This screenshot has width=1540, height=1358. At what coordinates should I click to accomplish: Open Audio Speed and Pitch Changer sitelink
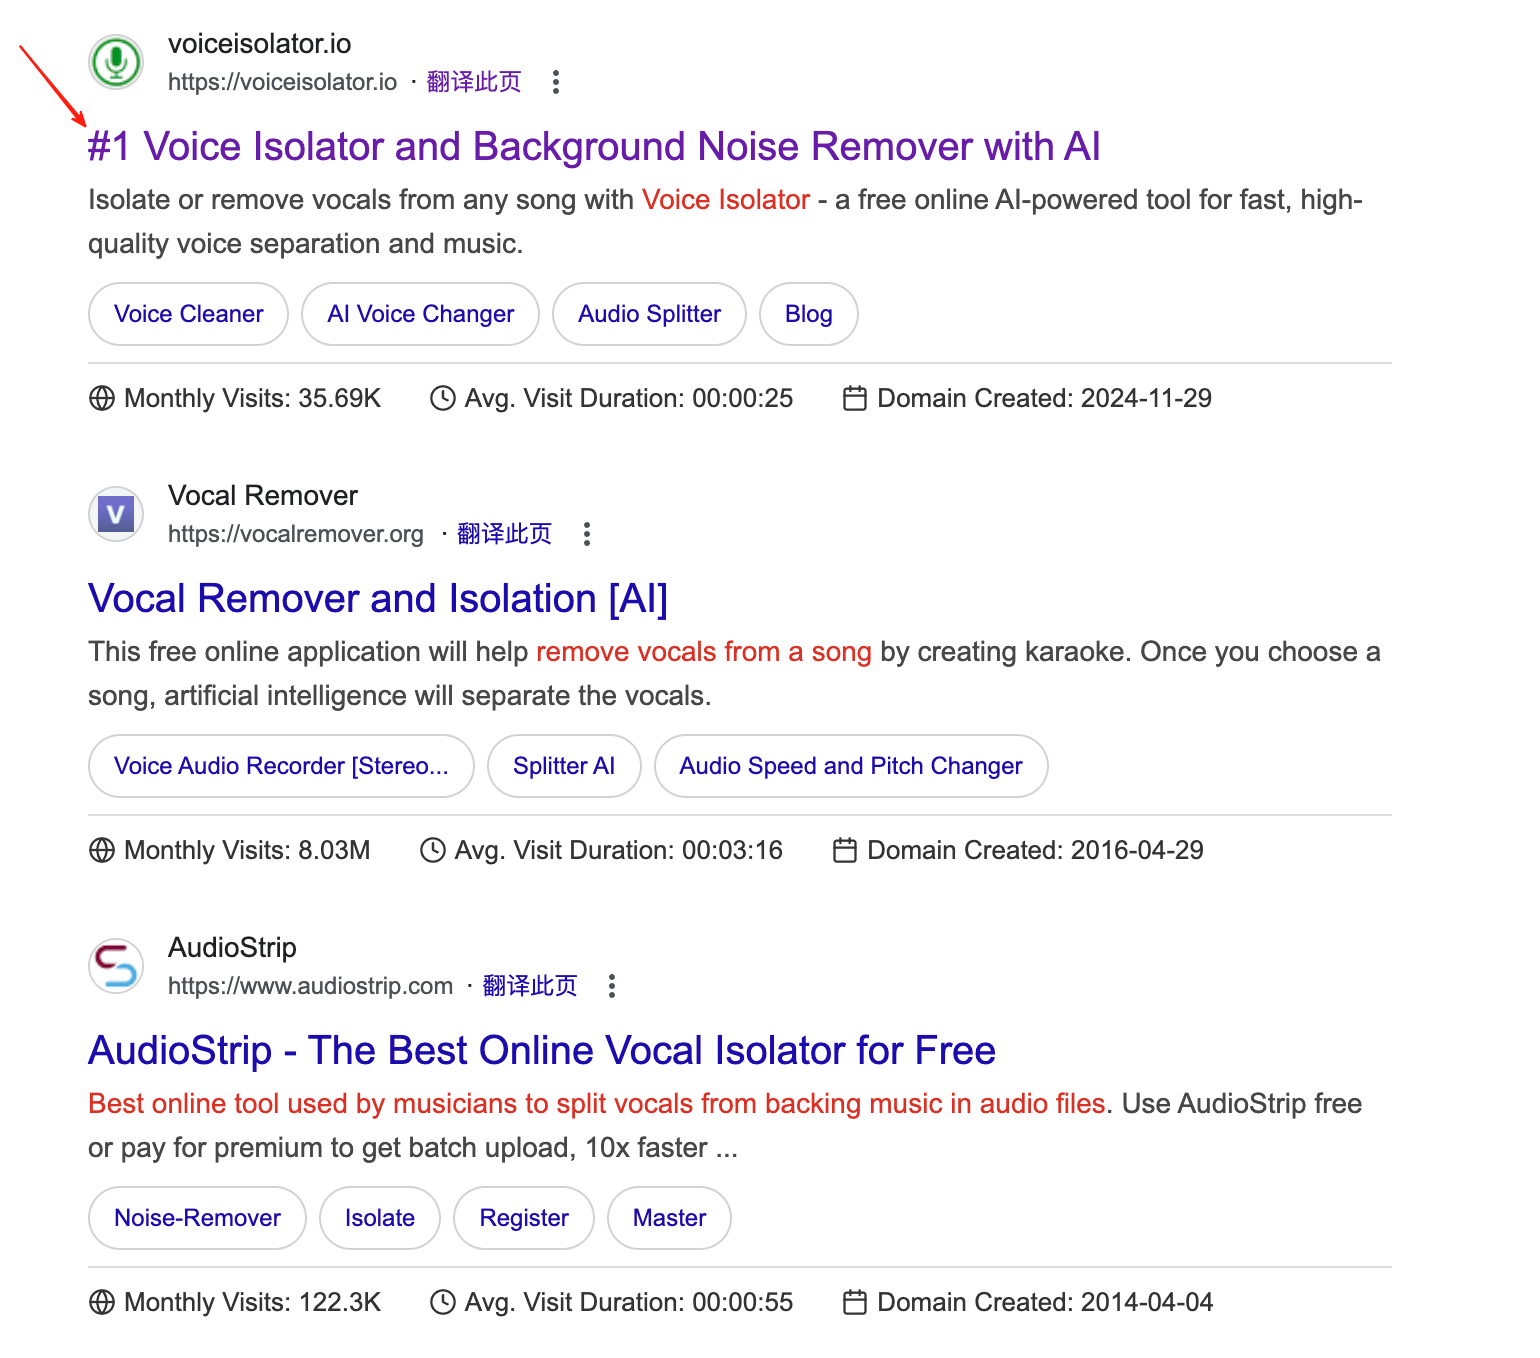point(850,766)
